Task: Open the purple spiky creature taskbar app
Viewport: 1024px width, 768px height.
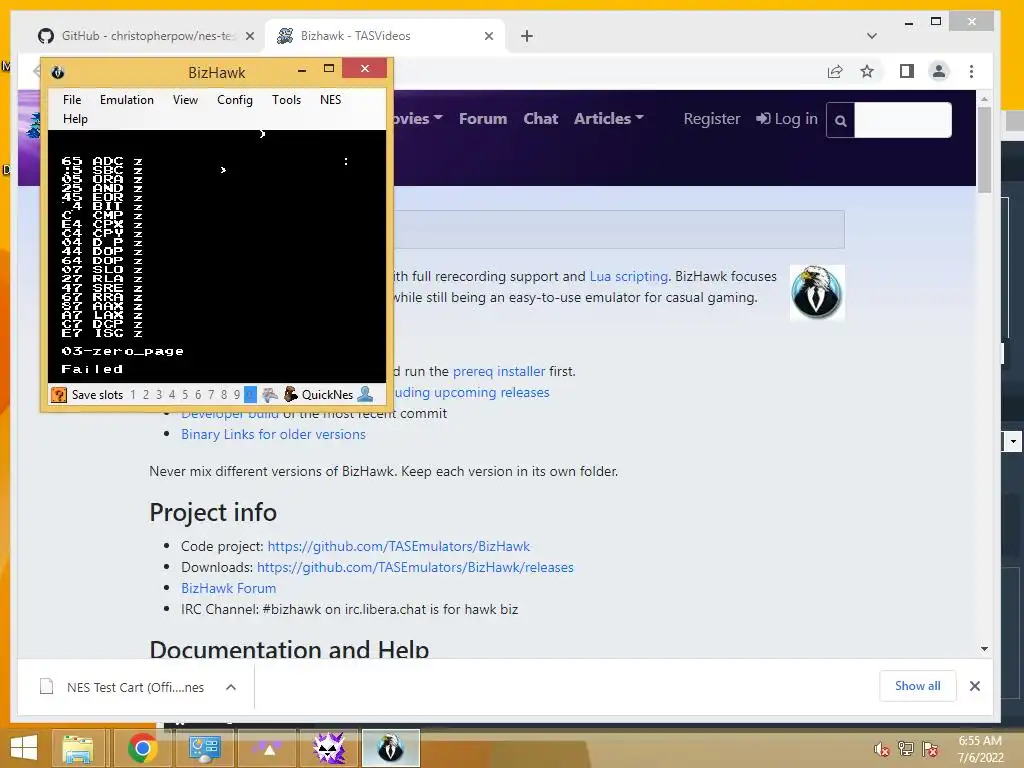Action: pos(329,748)
